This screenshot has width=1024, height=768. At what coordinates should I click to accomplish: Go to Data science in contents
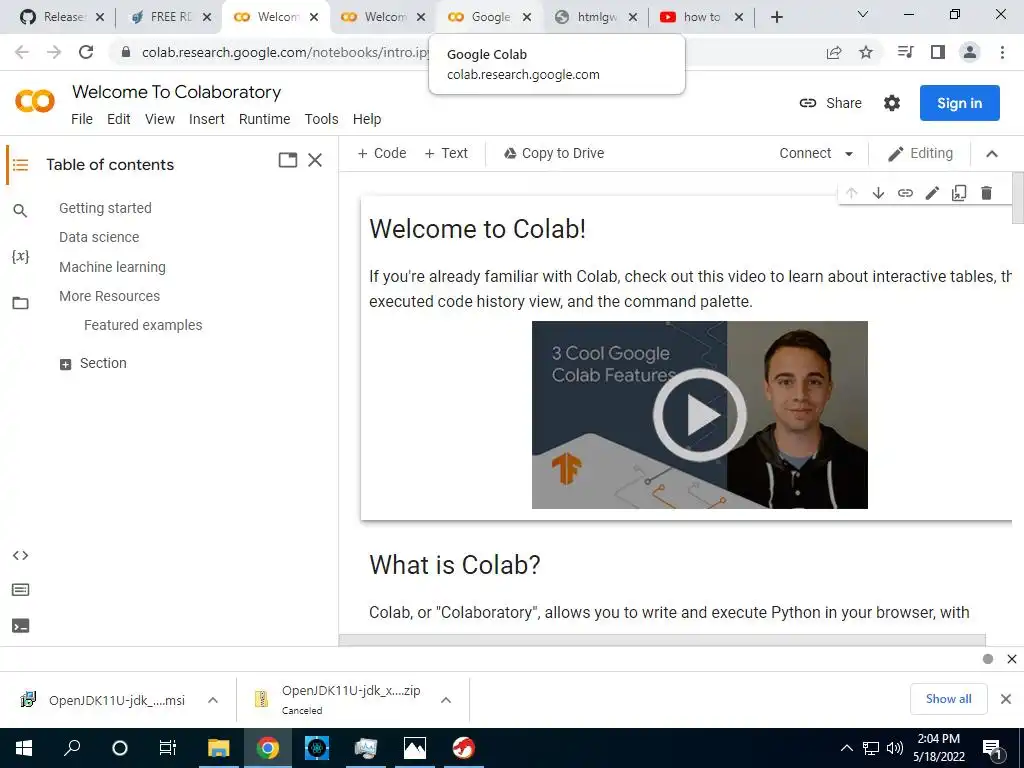point(99,237)
